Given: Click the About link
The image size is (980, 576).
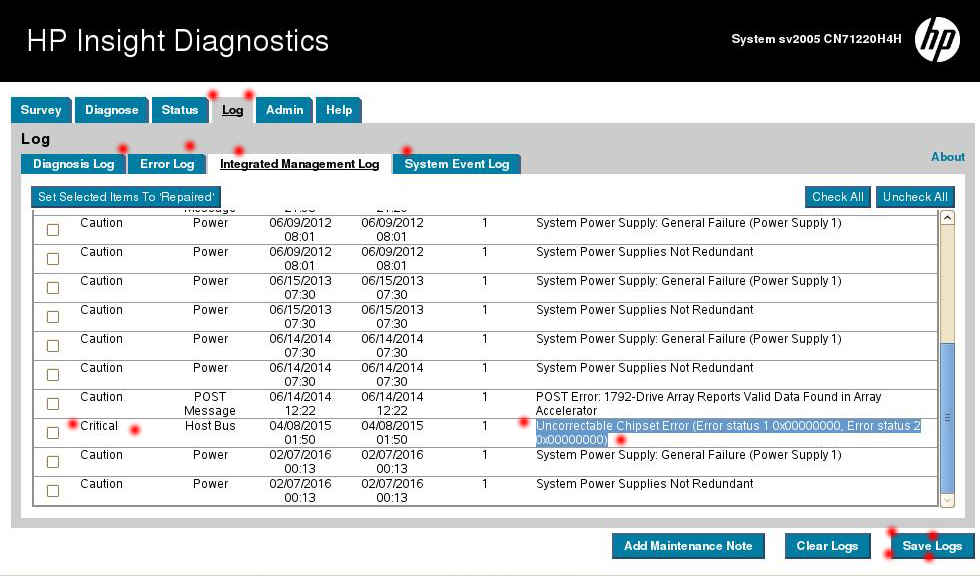Looking at the screenshot, I should (948, 157).
